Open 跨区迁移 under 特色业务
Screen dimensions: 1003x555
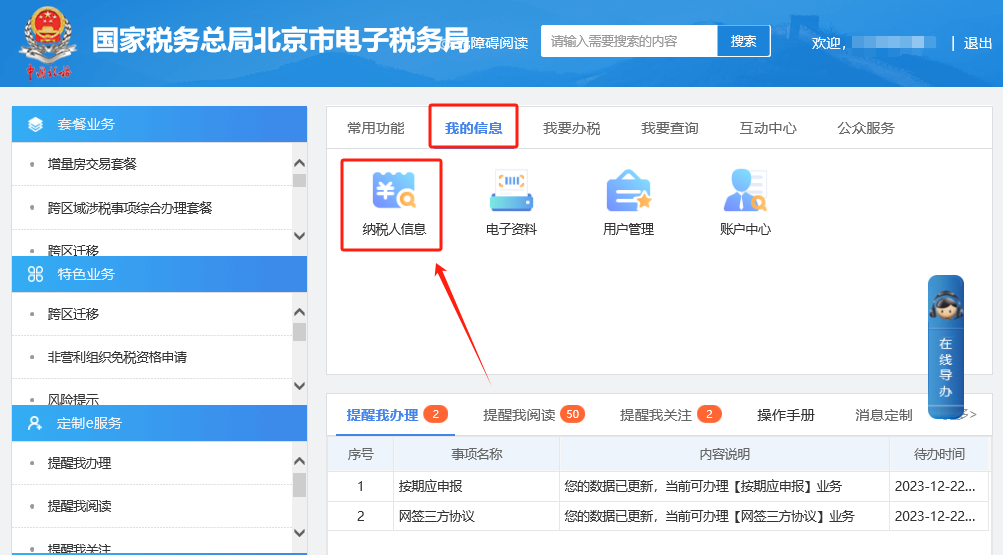(x=73, y=314)
